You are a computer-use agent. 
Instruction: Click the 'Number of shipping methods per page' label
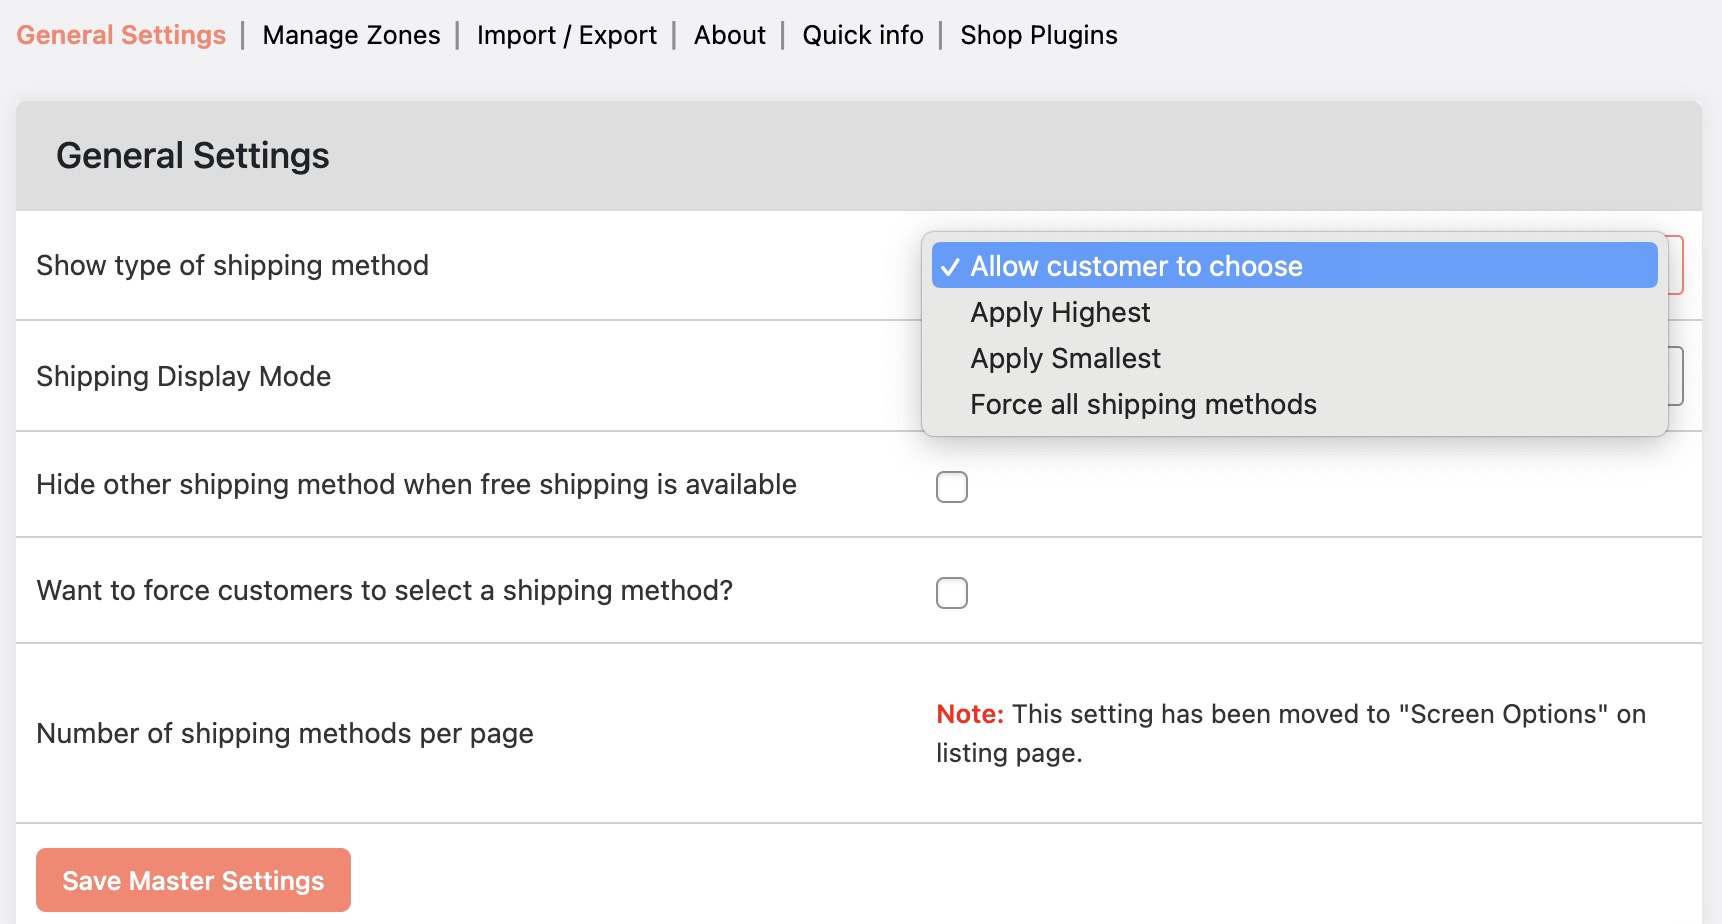click(x=284, y=733)
